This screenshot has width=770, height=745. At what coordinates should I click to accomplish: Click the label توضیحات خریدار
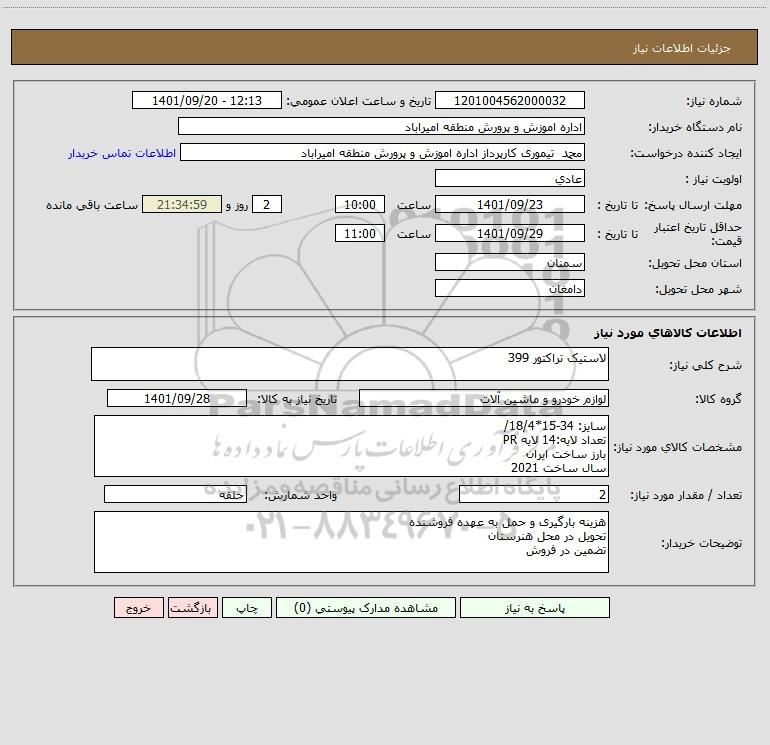click(x=701, y=543)
